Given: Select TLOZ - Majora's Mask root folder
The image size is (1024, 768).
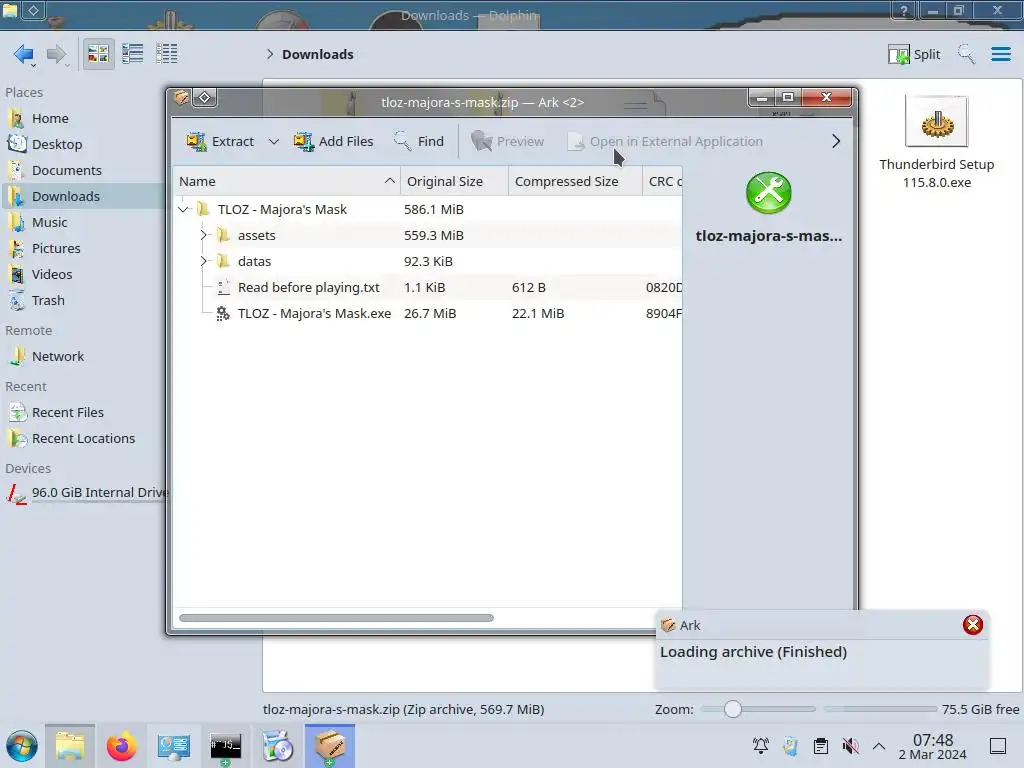Looking at the screenshot, I should click(x=282, y=210).
